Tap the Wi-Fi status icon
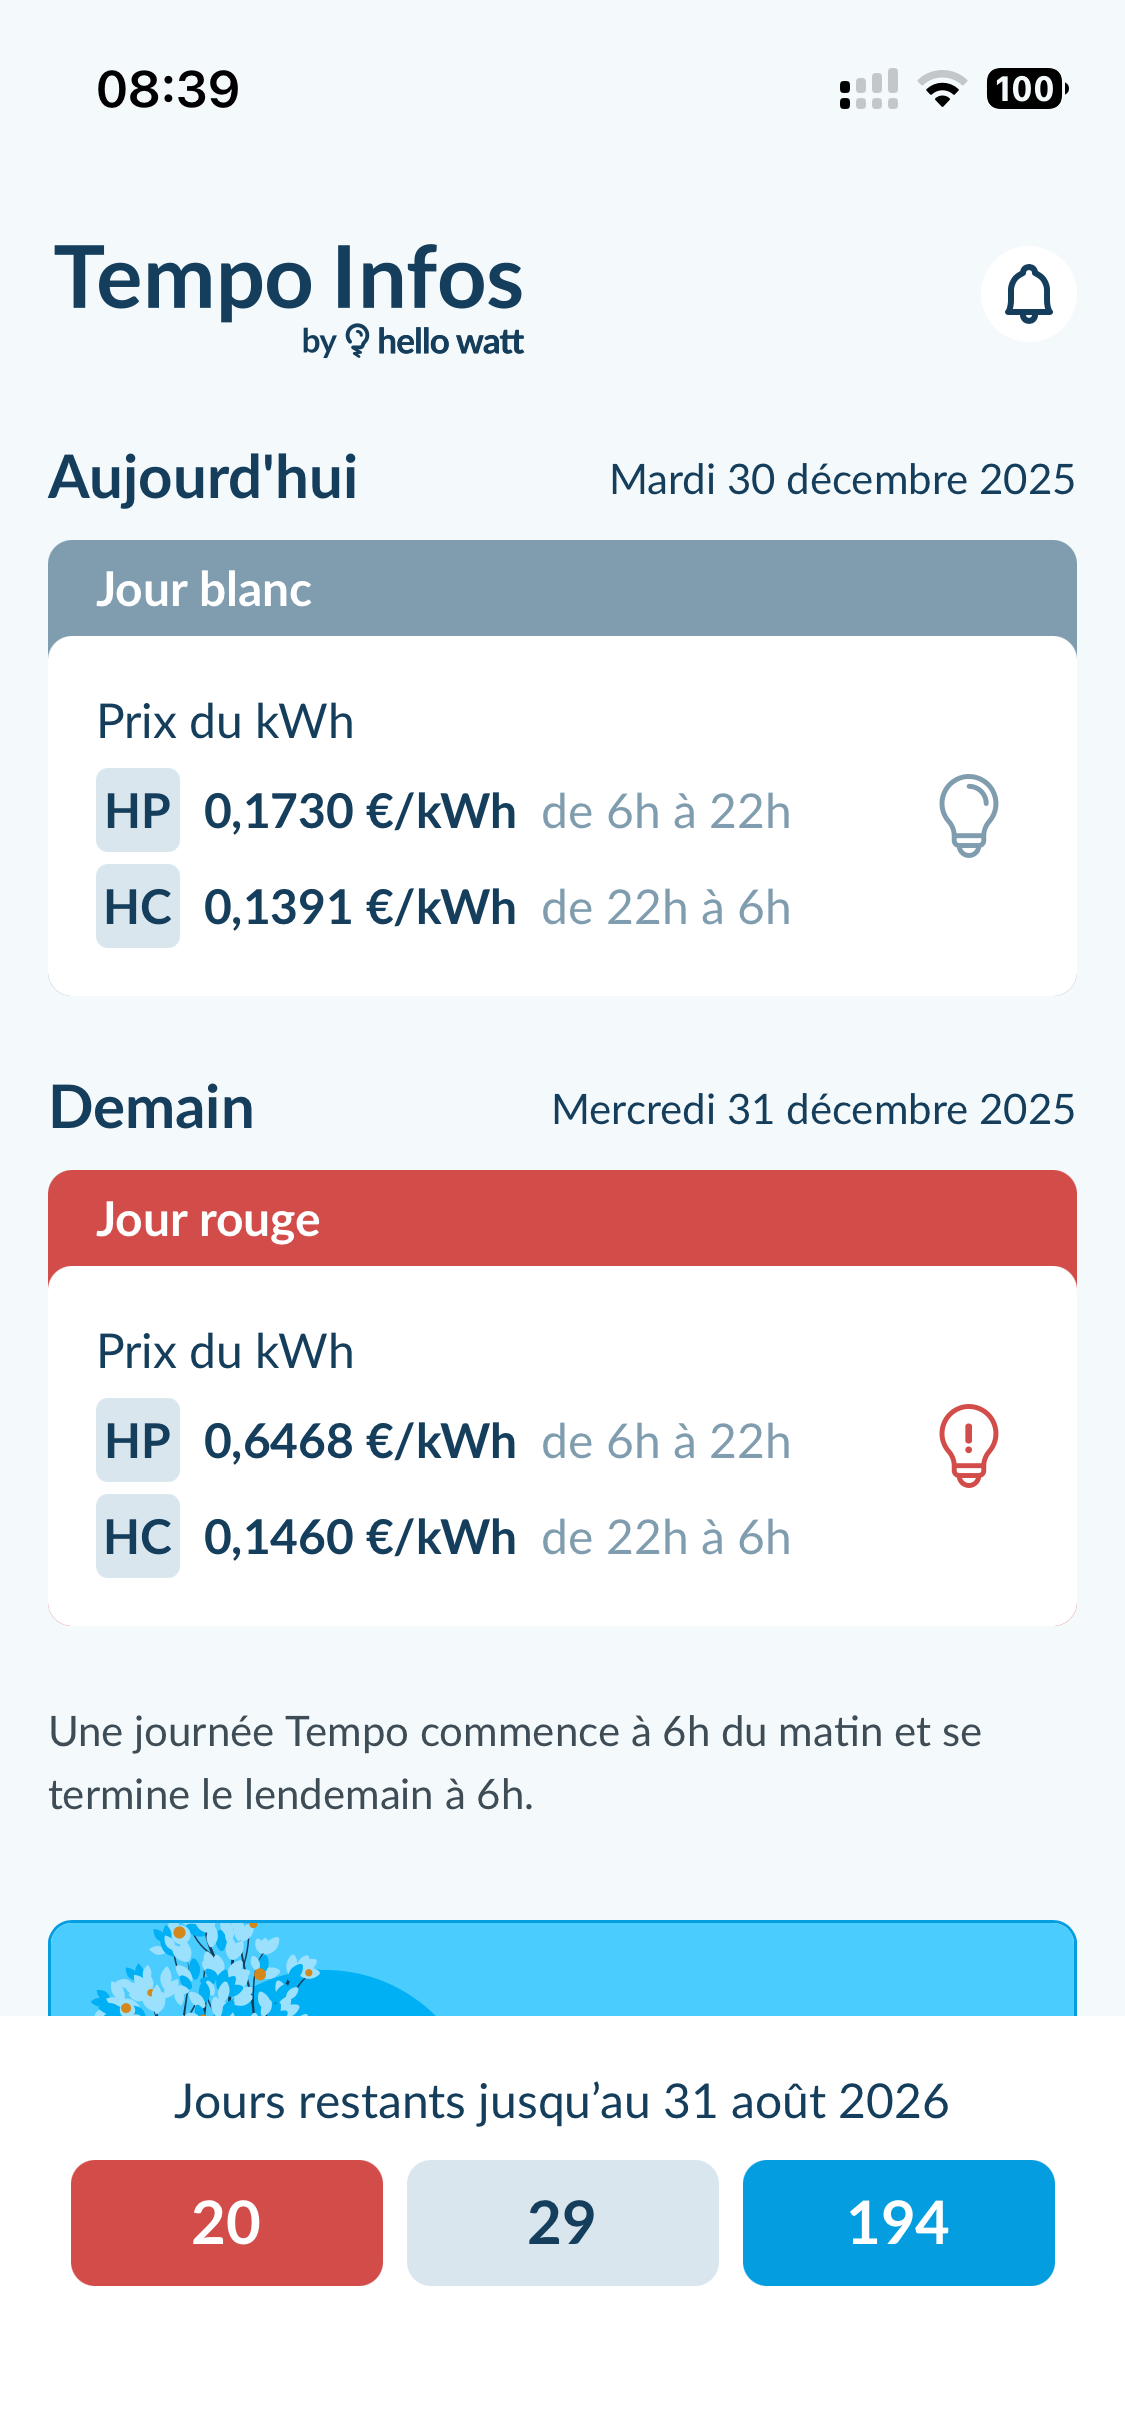 942,89
